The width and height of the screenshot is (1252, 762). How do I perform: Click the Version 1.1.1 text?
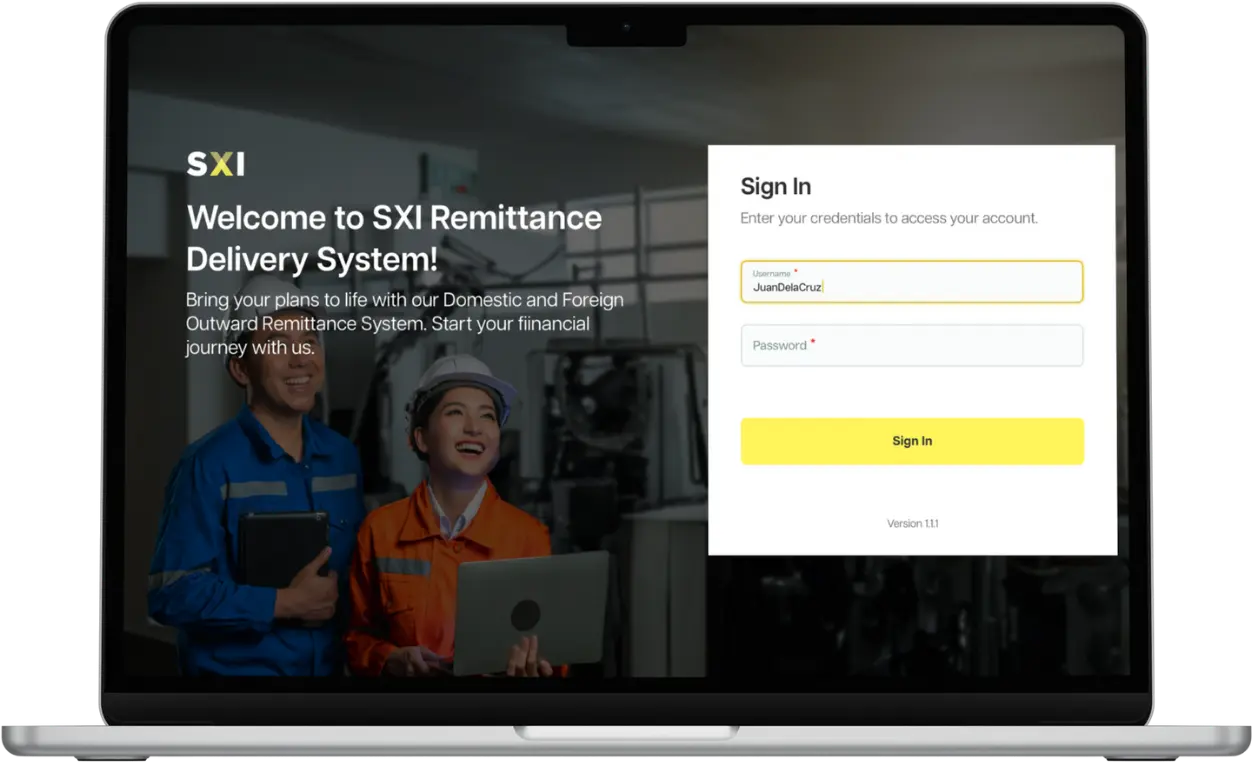[912, 524]
